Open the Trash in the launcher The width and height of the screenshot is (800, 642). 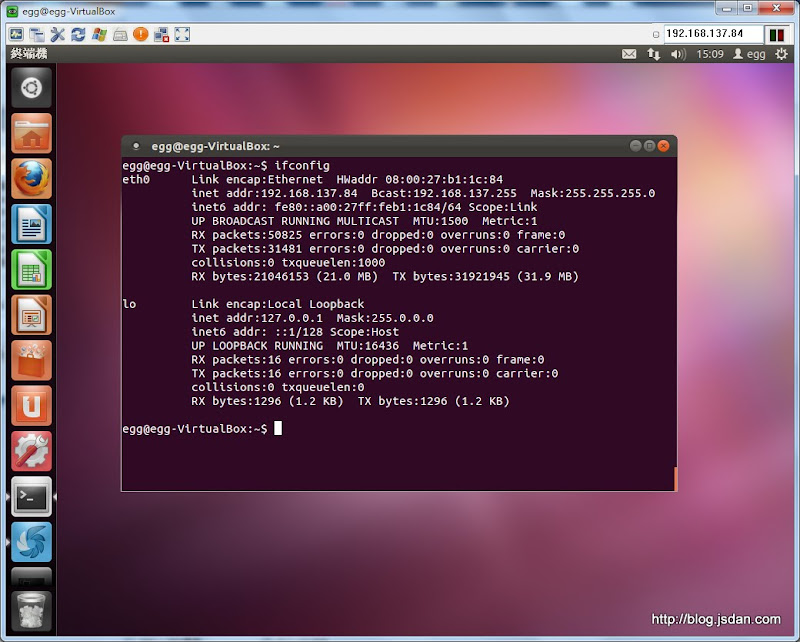pyautogui.click(x=31, y=610)
